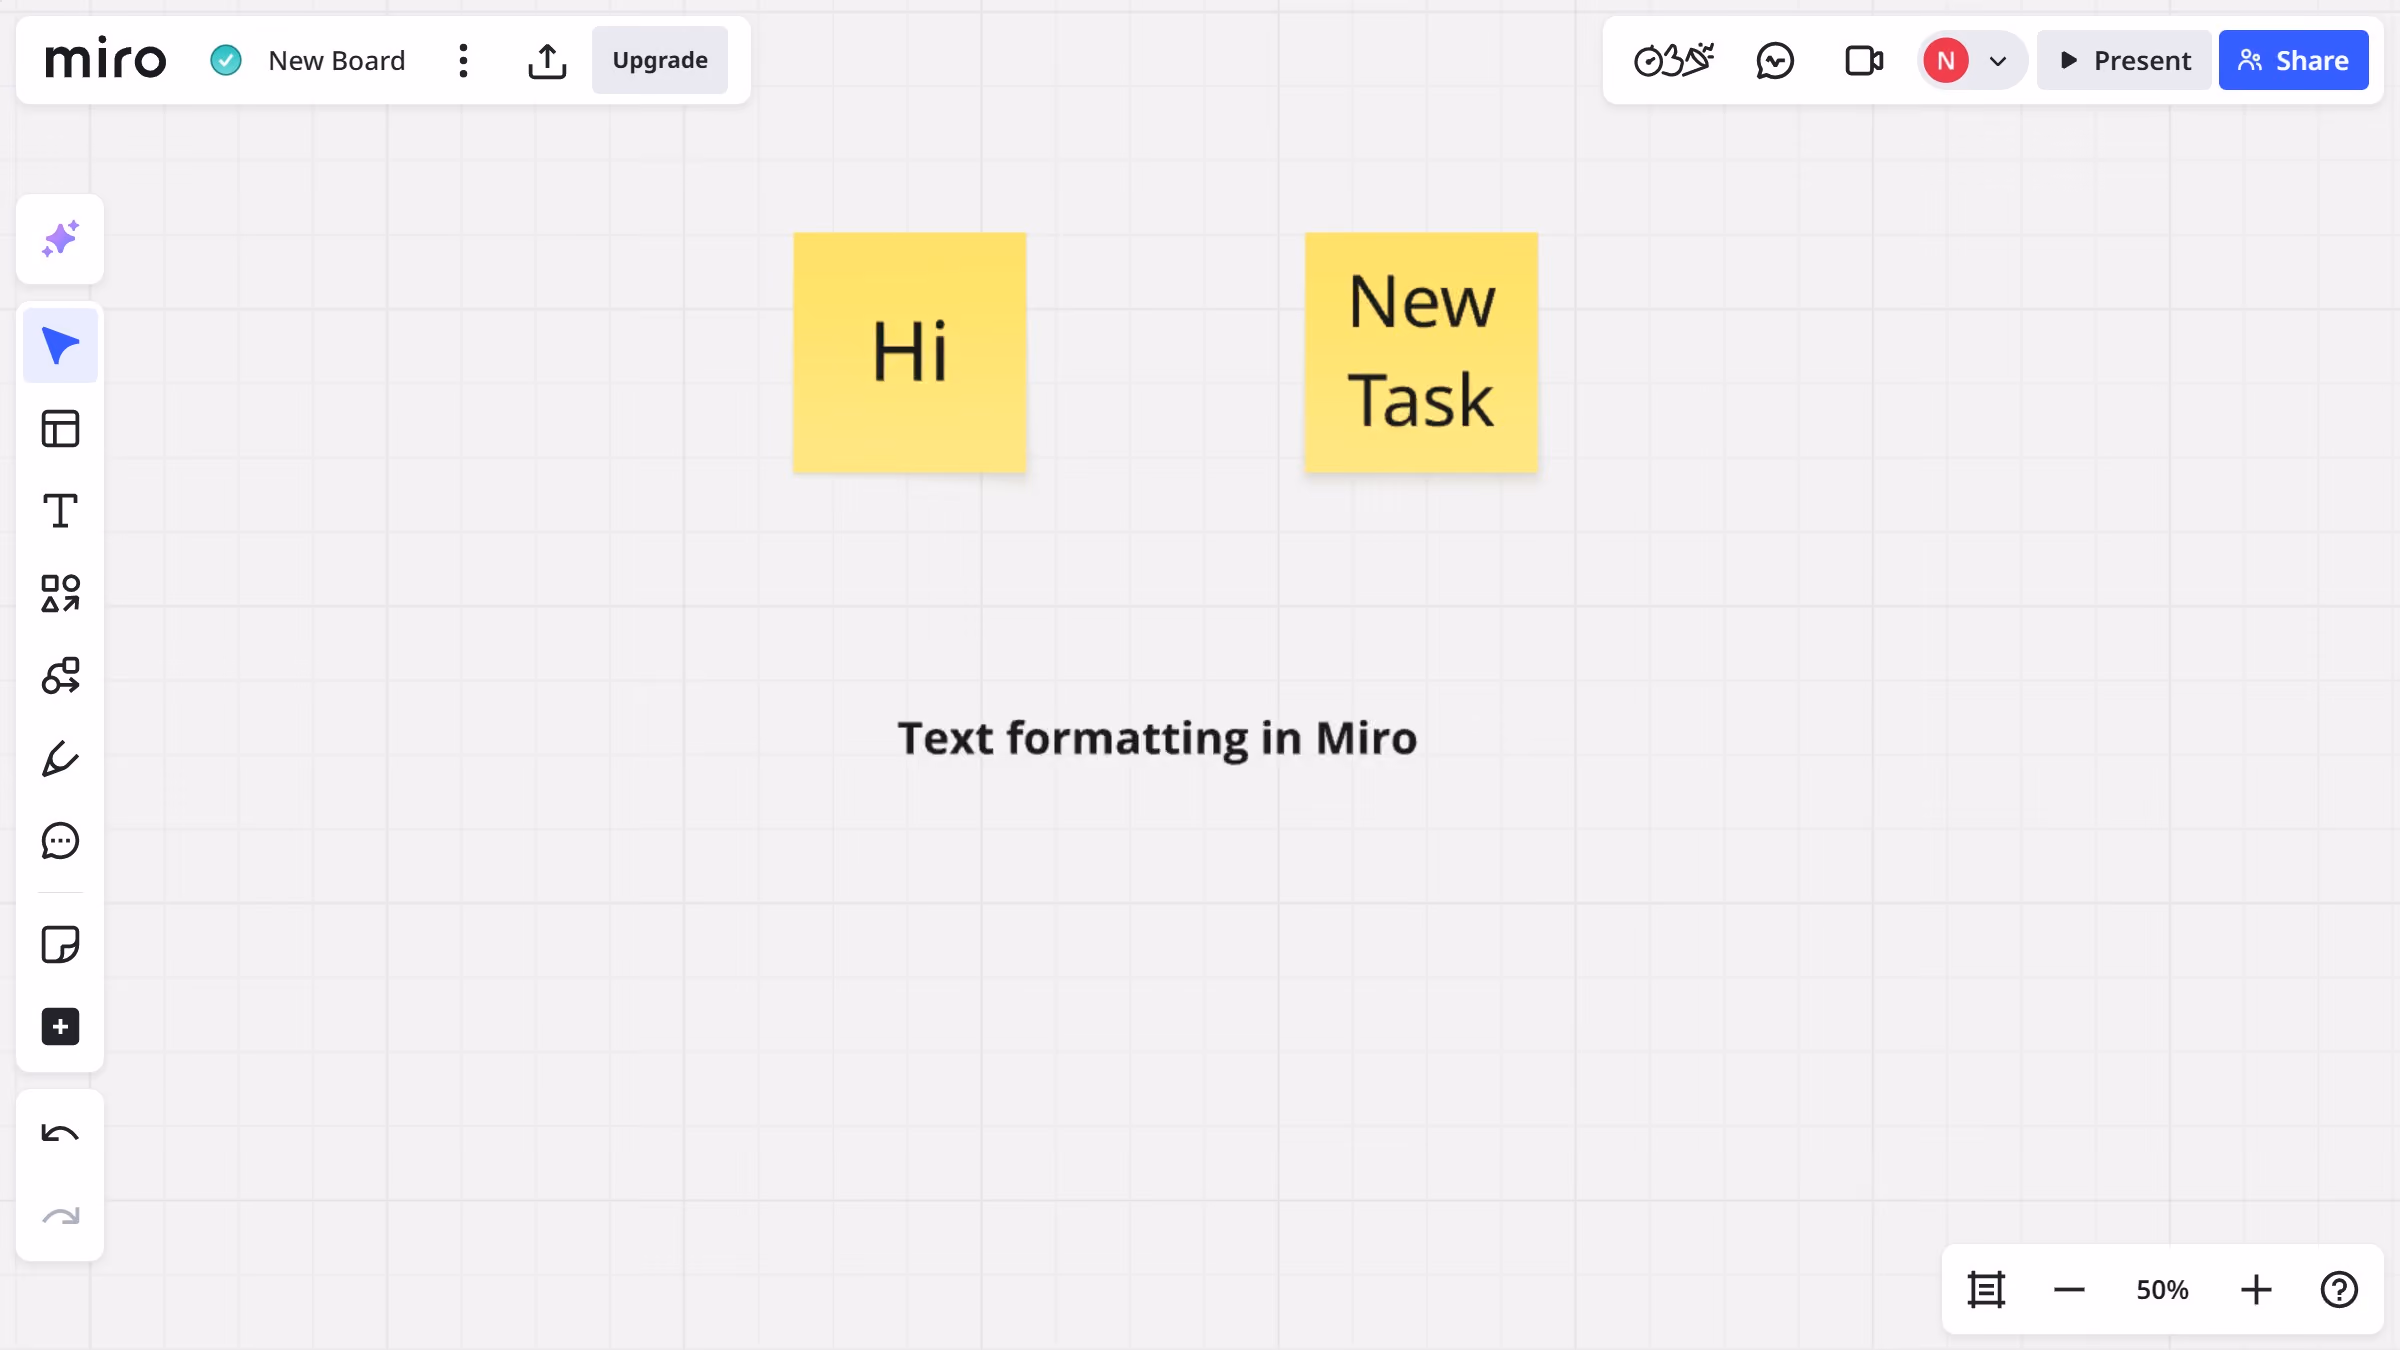Open the Help question mark
Image resolution: width=2400 pixels, height=1350 pixels.
click(x=2339, y=1290)
